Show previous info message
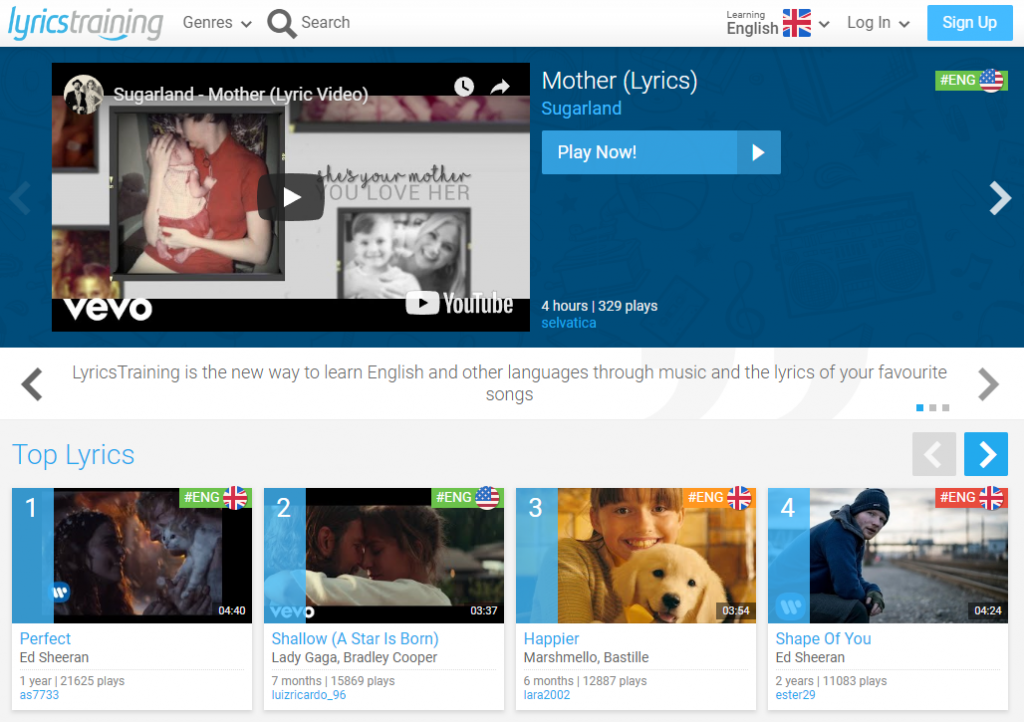The height and width of the screenshot is (722, 1024). click(x=32, y=384)
